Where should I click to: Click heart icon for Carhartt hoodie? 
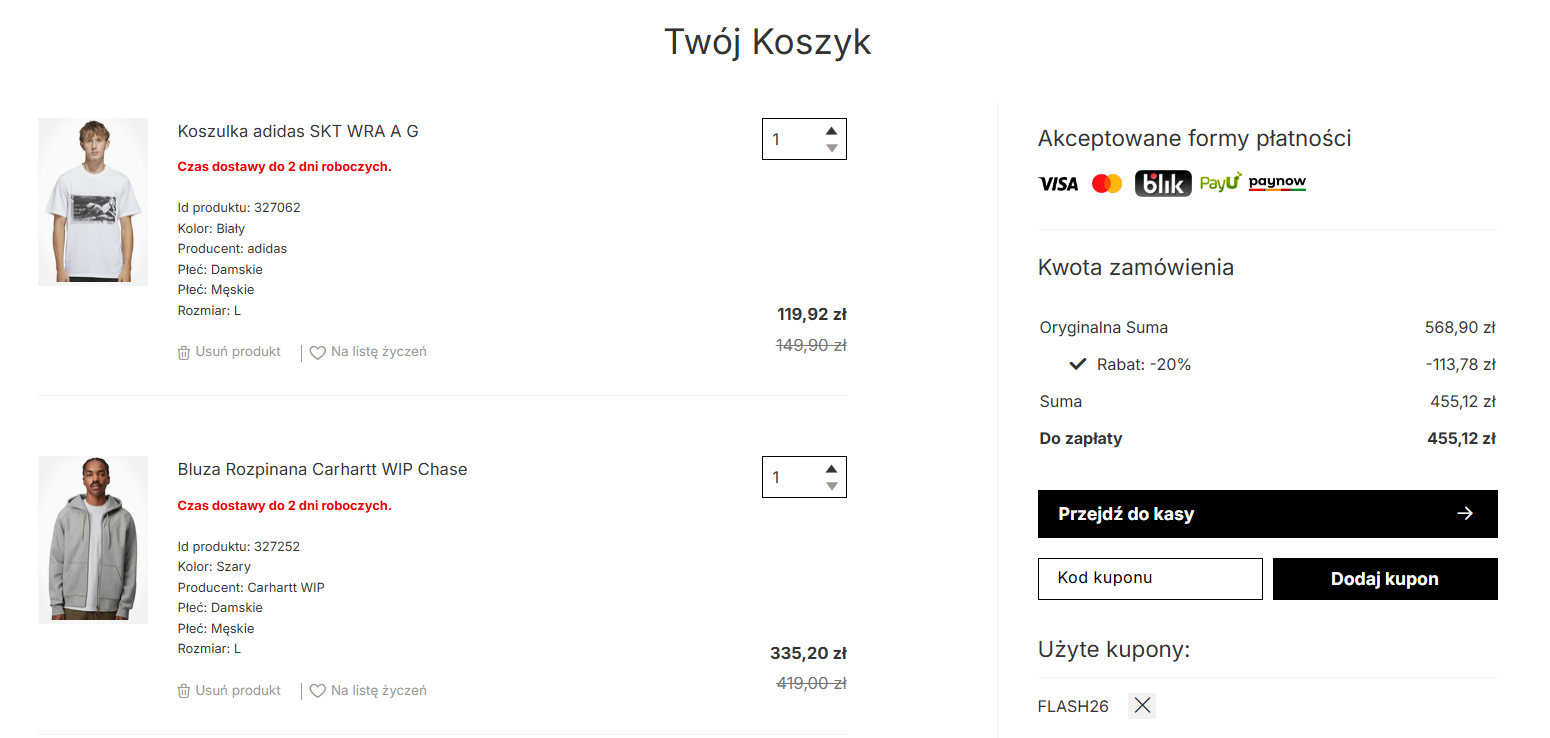[x=318, y=691]
